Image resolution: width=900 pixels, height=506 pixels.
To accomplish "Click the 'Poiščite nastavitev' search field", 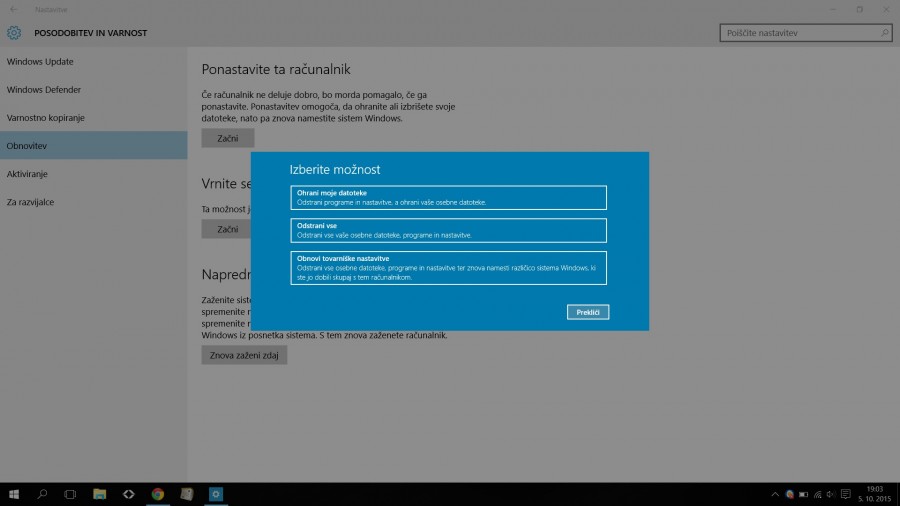I will tap(800, 33).
